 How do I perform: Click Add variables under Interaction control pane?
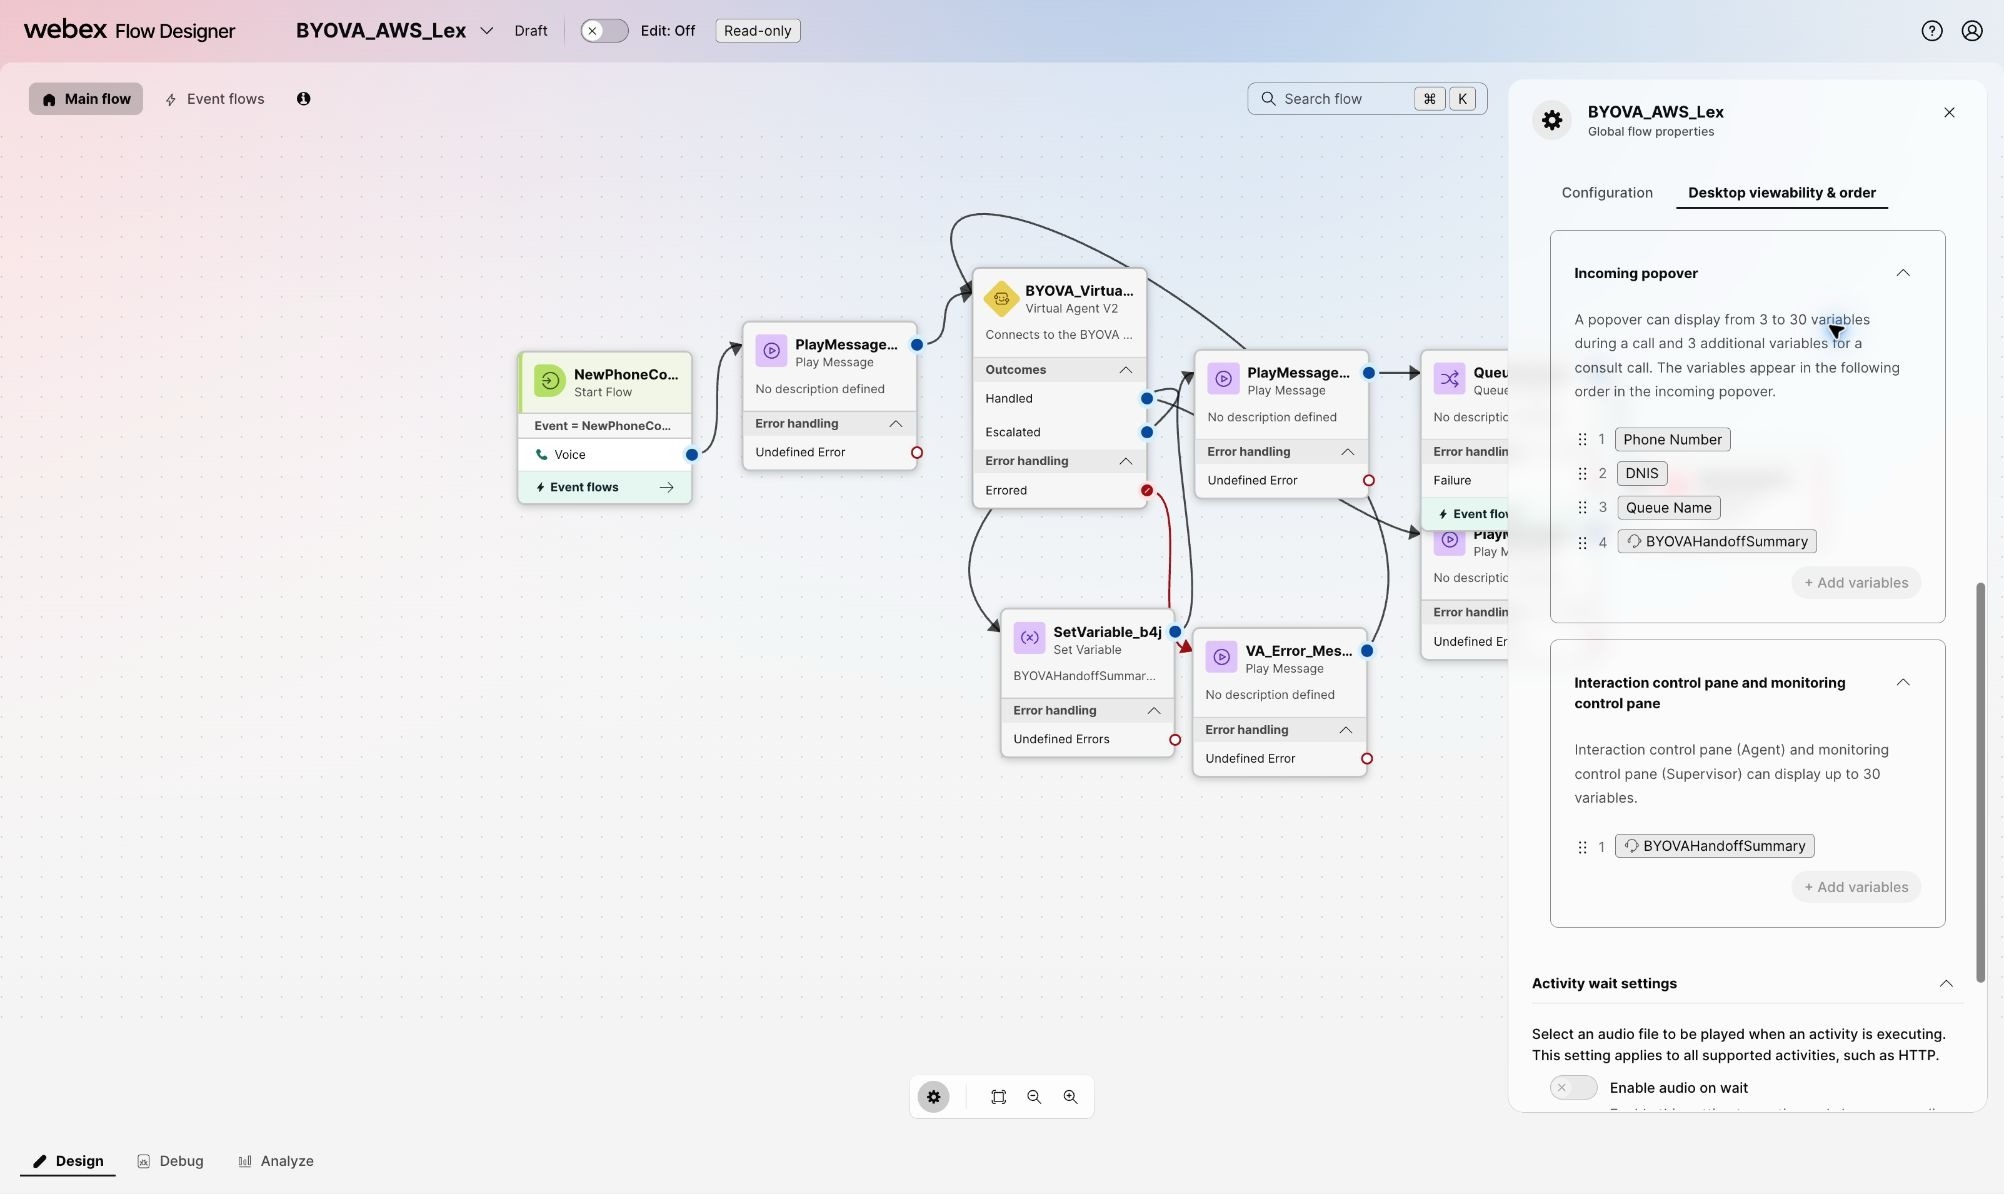coord(1856,887)
